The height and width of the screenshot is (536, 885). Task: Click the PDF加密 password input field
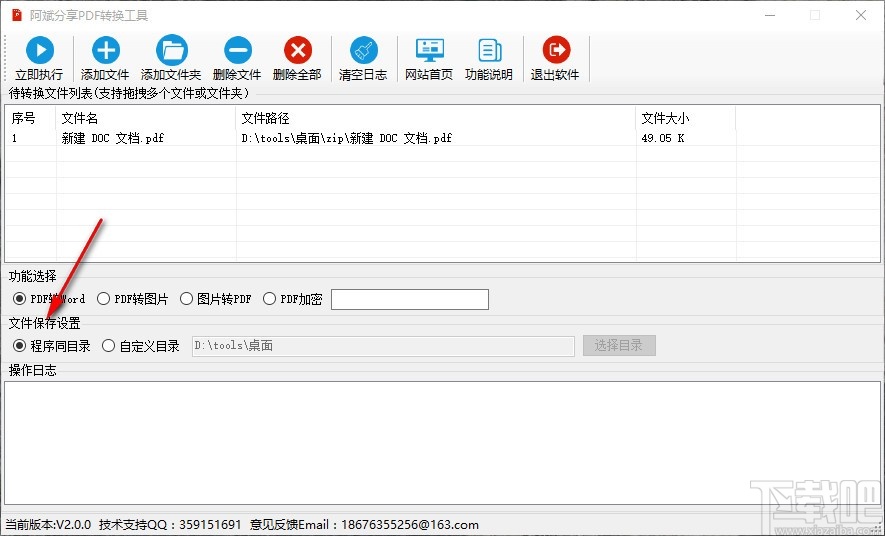(410, 300)
